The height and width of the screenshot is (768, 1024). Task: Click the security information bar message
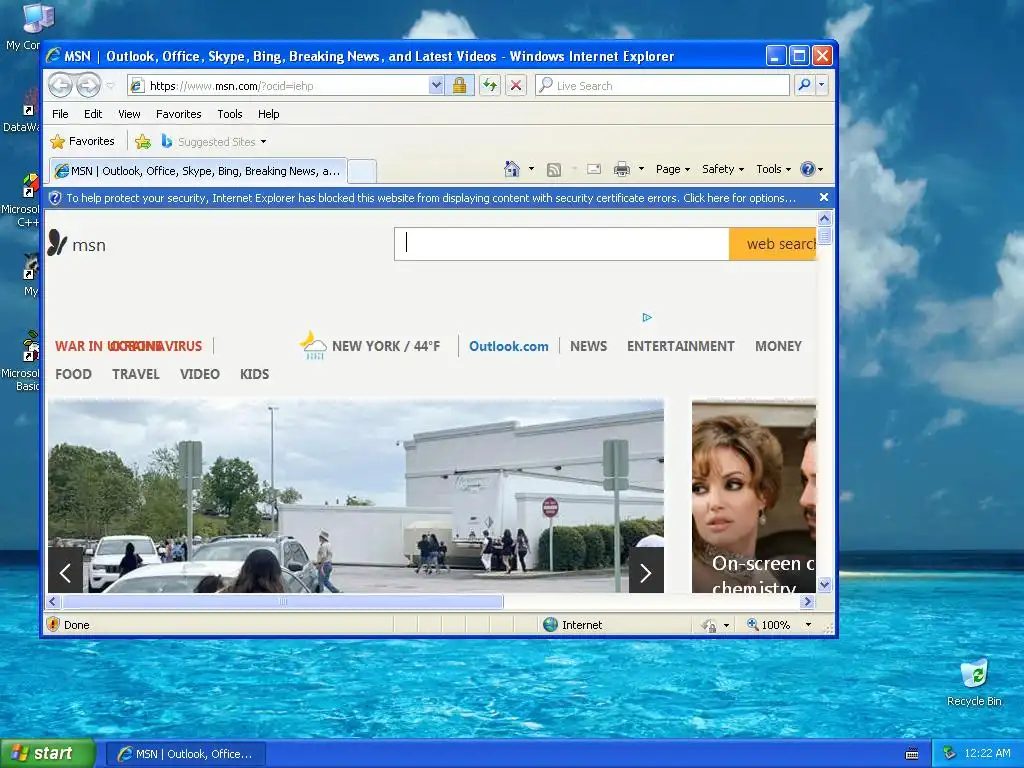431,198
